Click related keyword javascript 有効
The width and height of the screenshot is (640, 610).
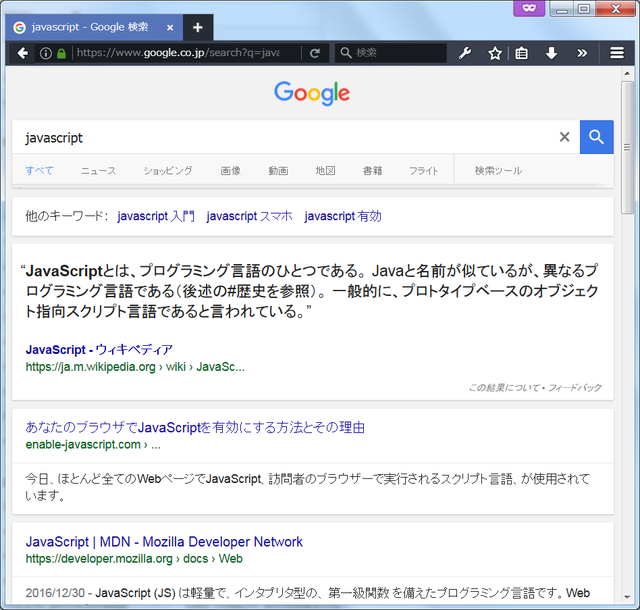pos(343,216)
